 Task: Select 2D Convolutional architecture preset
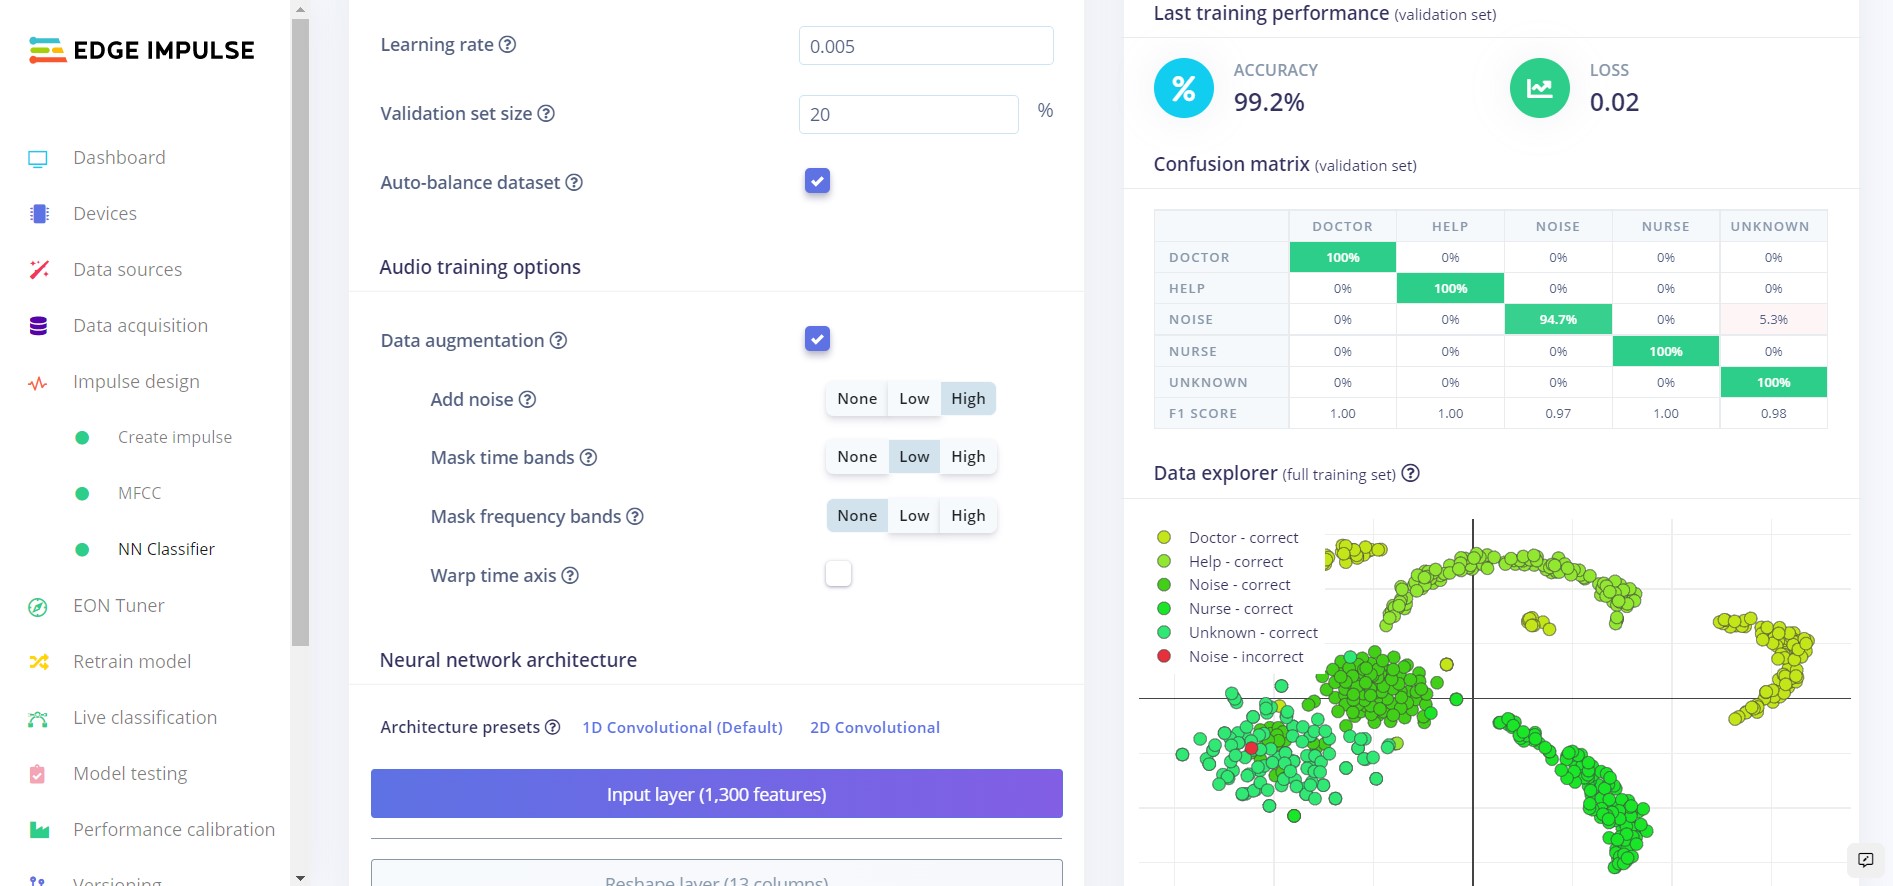[875, 727]
